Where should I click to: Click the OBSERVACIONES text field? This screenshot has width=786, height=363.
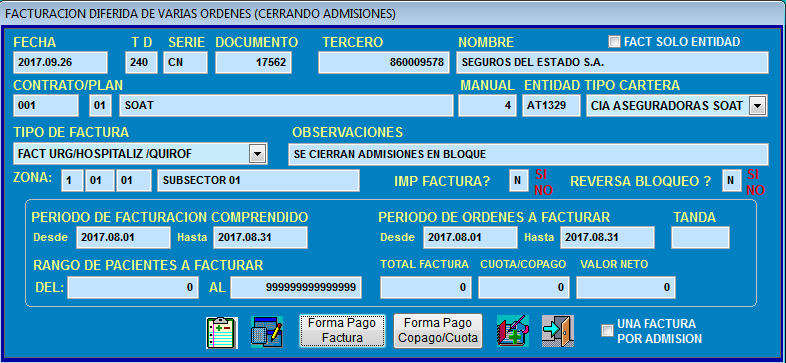click(x=528, y=154)
